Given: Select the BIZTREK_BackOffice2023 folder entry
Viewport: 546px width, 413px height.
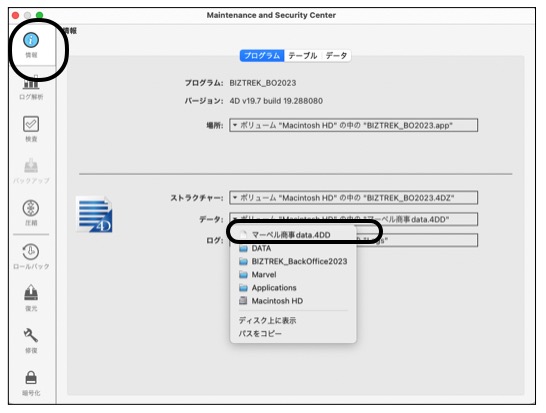Looking at the screenshot, I should pos(293,262).
